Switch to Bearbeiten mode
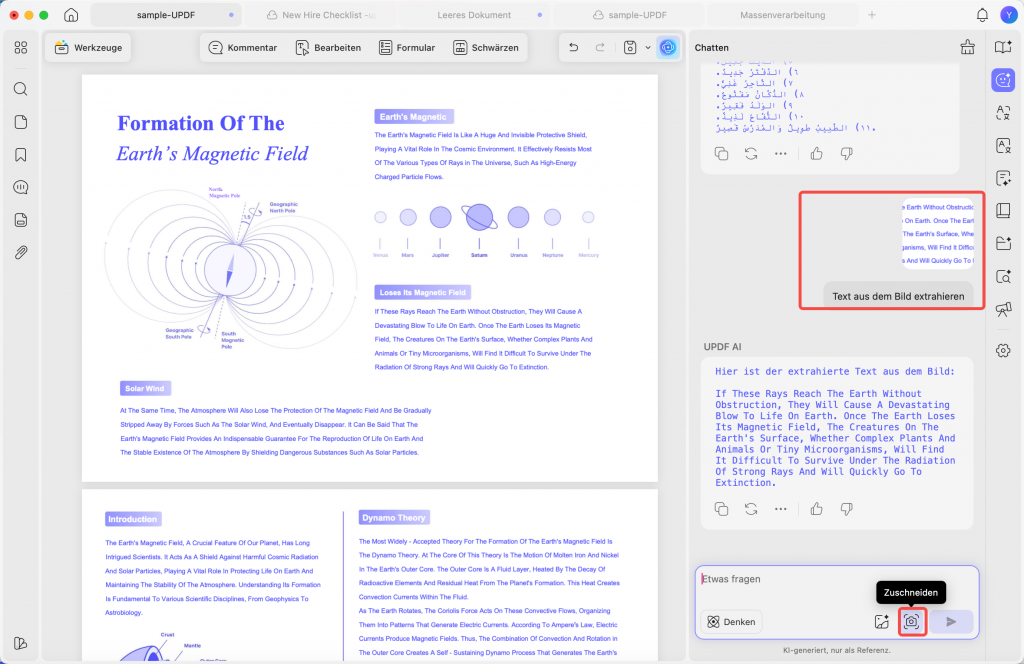 (x=328, y=47)
